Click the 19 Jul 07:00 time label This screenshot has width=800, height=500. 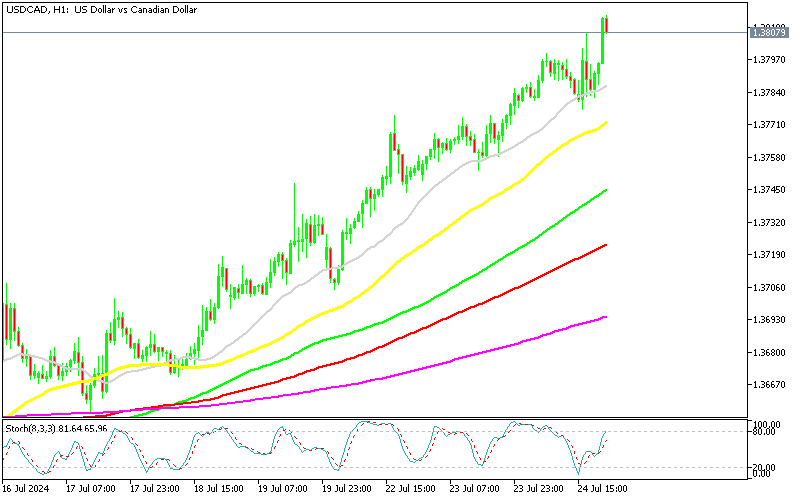283,489
